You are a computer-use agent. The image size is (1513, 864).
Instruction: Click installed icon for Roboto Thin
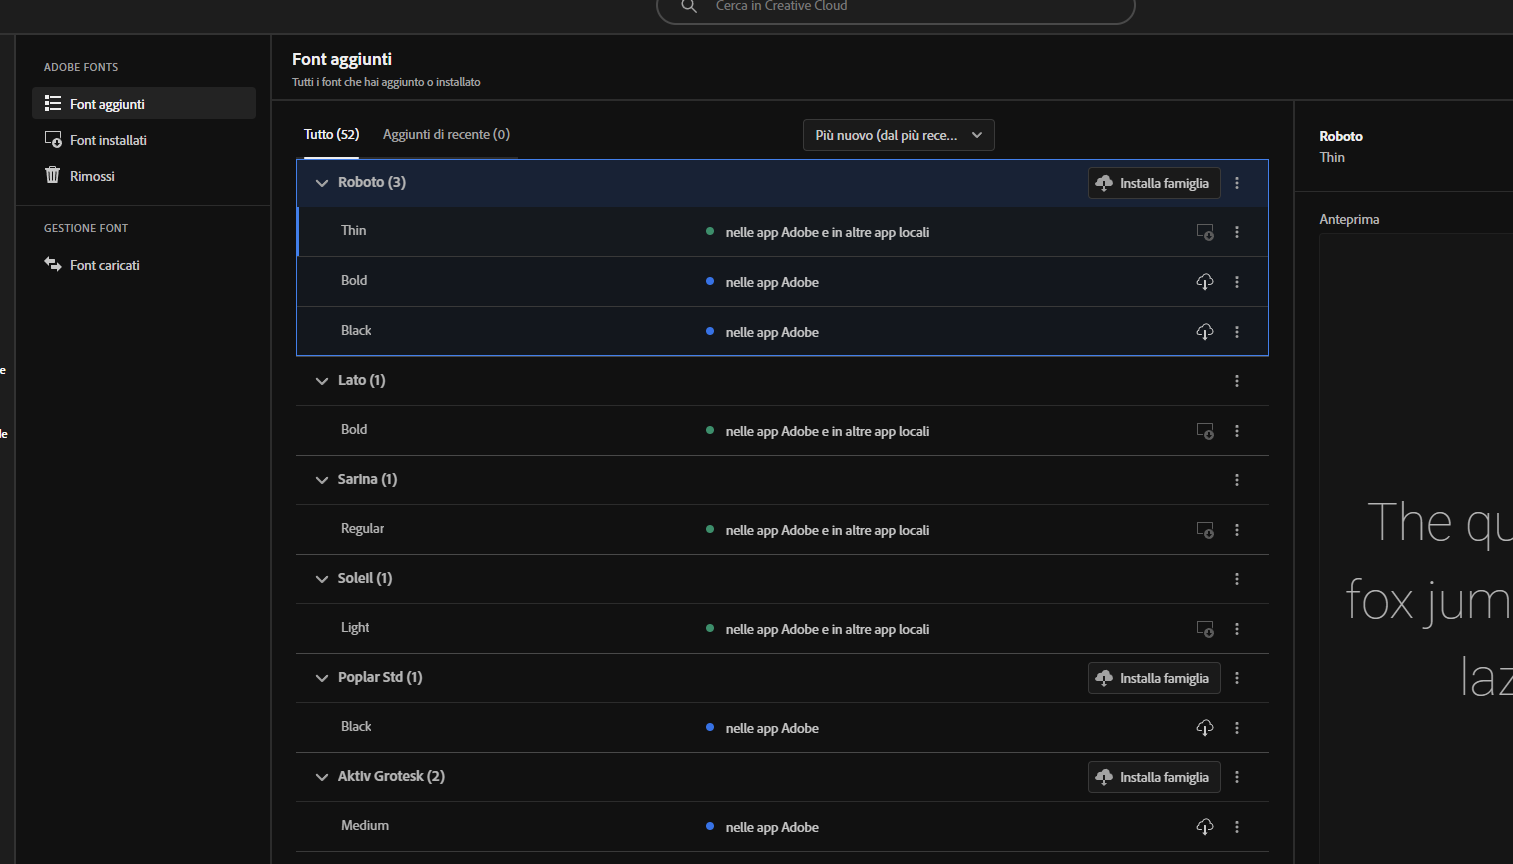coord(1205,232)
